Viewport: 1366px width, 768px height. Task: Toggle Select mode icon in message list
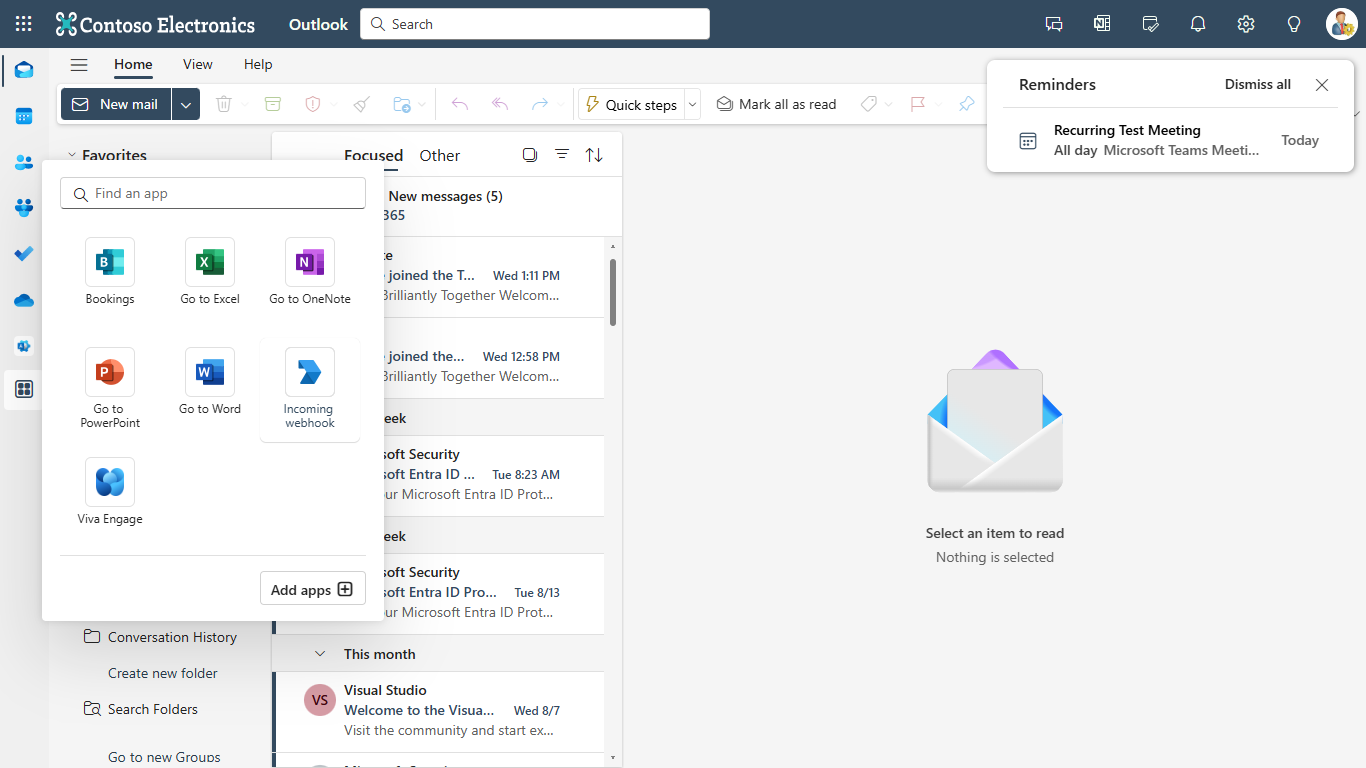[530, 155]
